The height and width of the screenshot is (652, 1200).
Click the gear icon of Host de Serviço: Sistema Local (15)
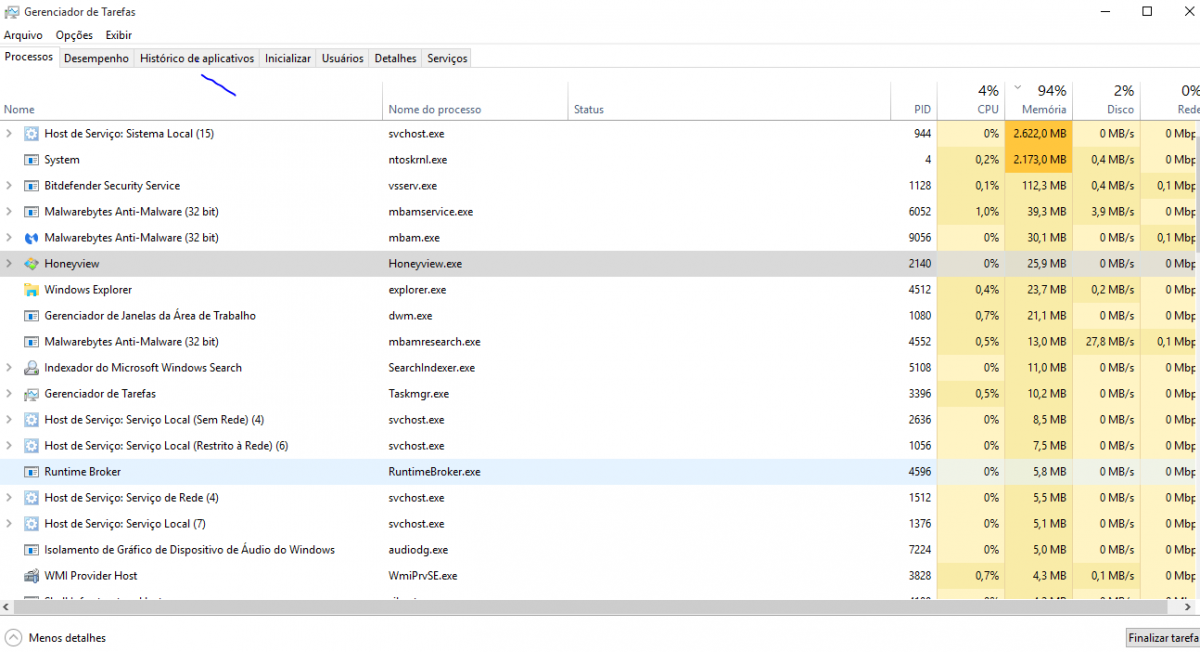click(31, 134)
